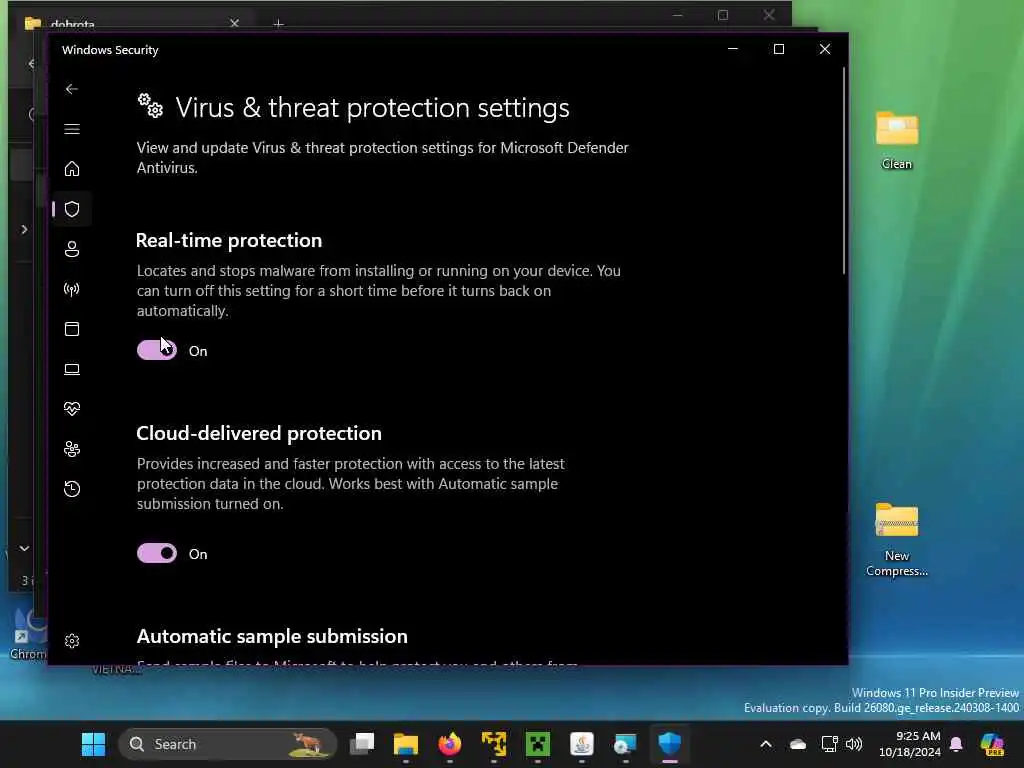This screenshot has width=1024, height=768.
Task: Open Device security laptop icon
Action: pos(72,369)
